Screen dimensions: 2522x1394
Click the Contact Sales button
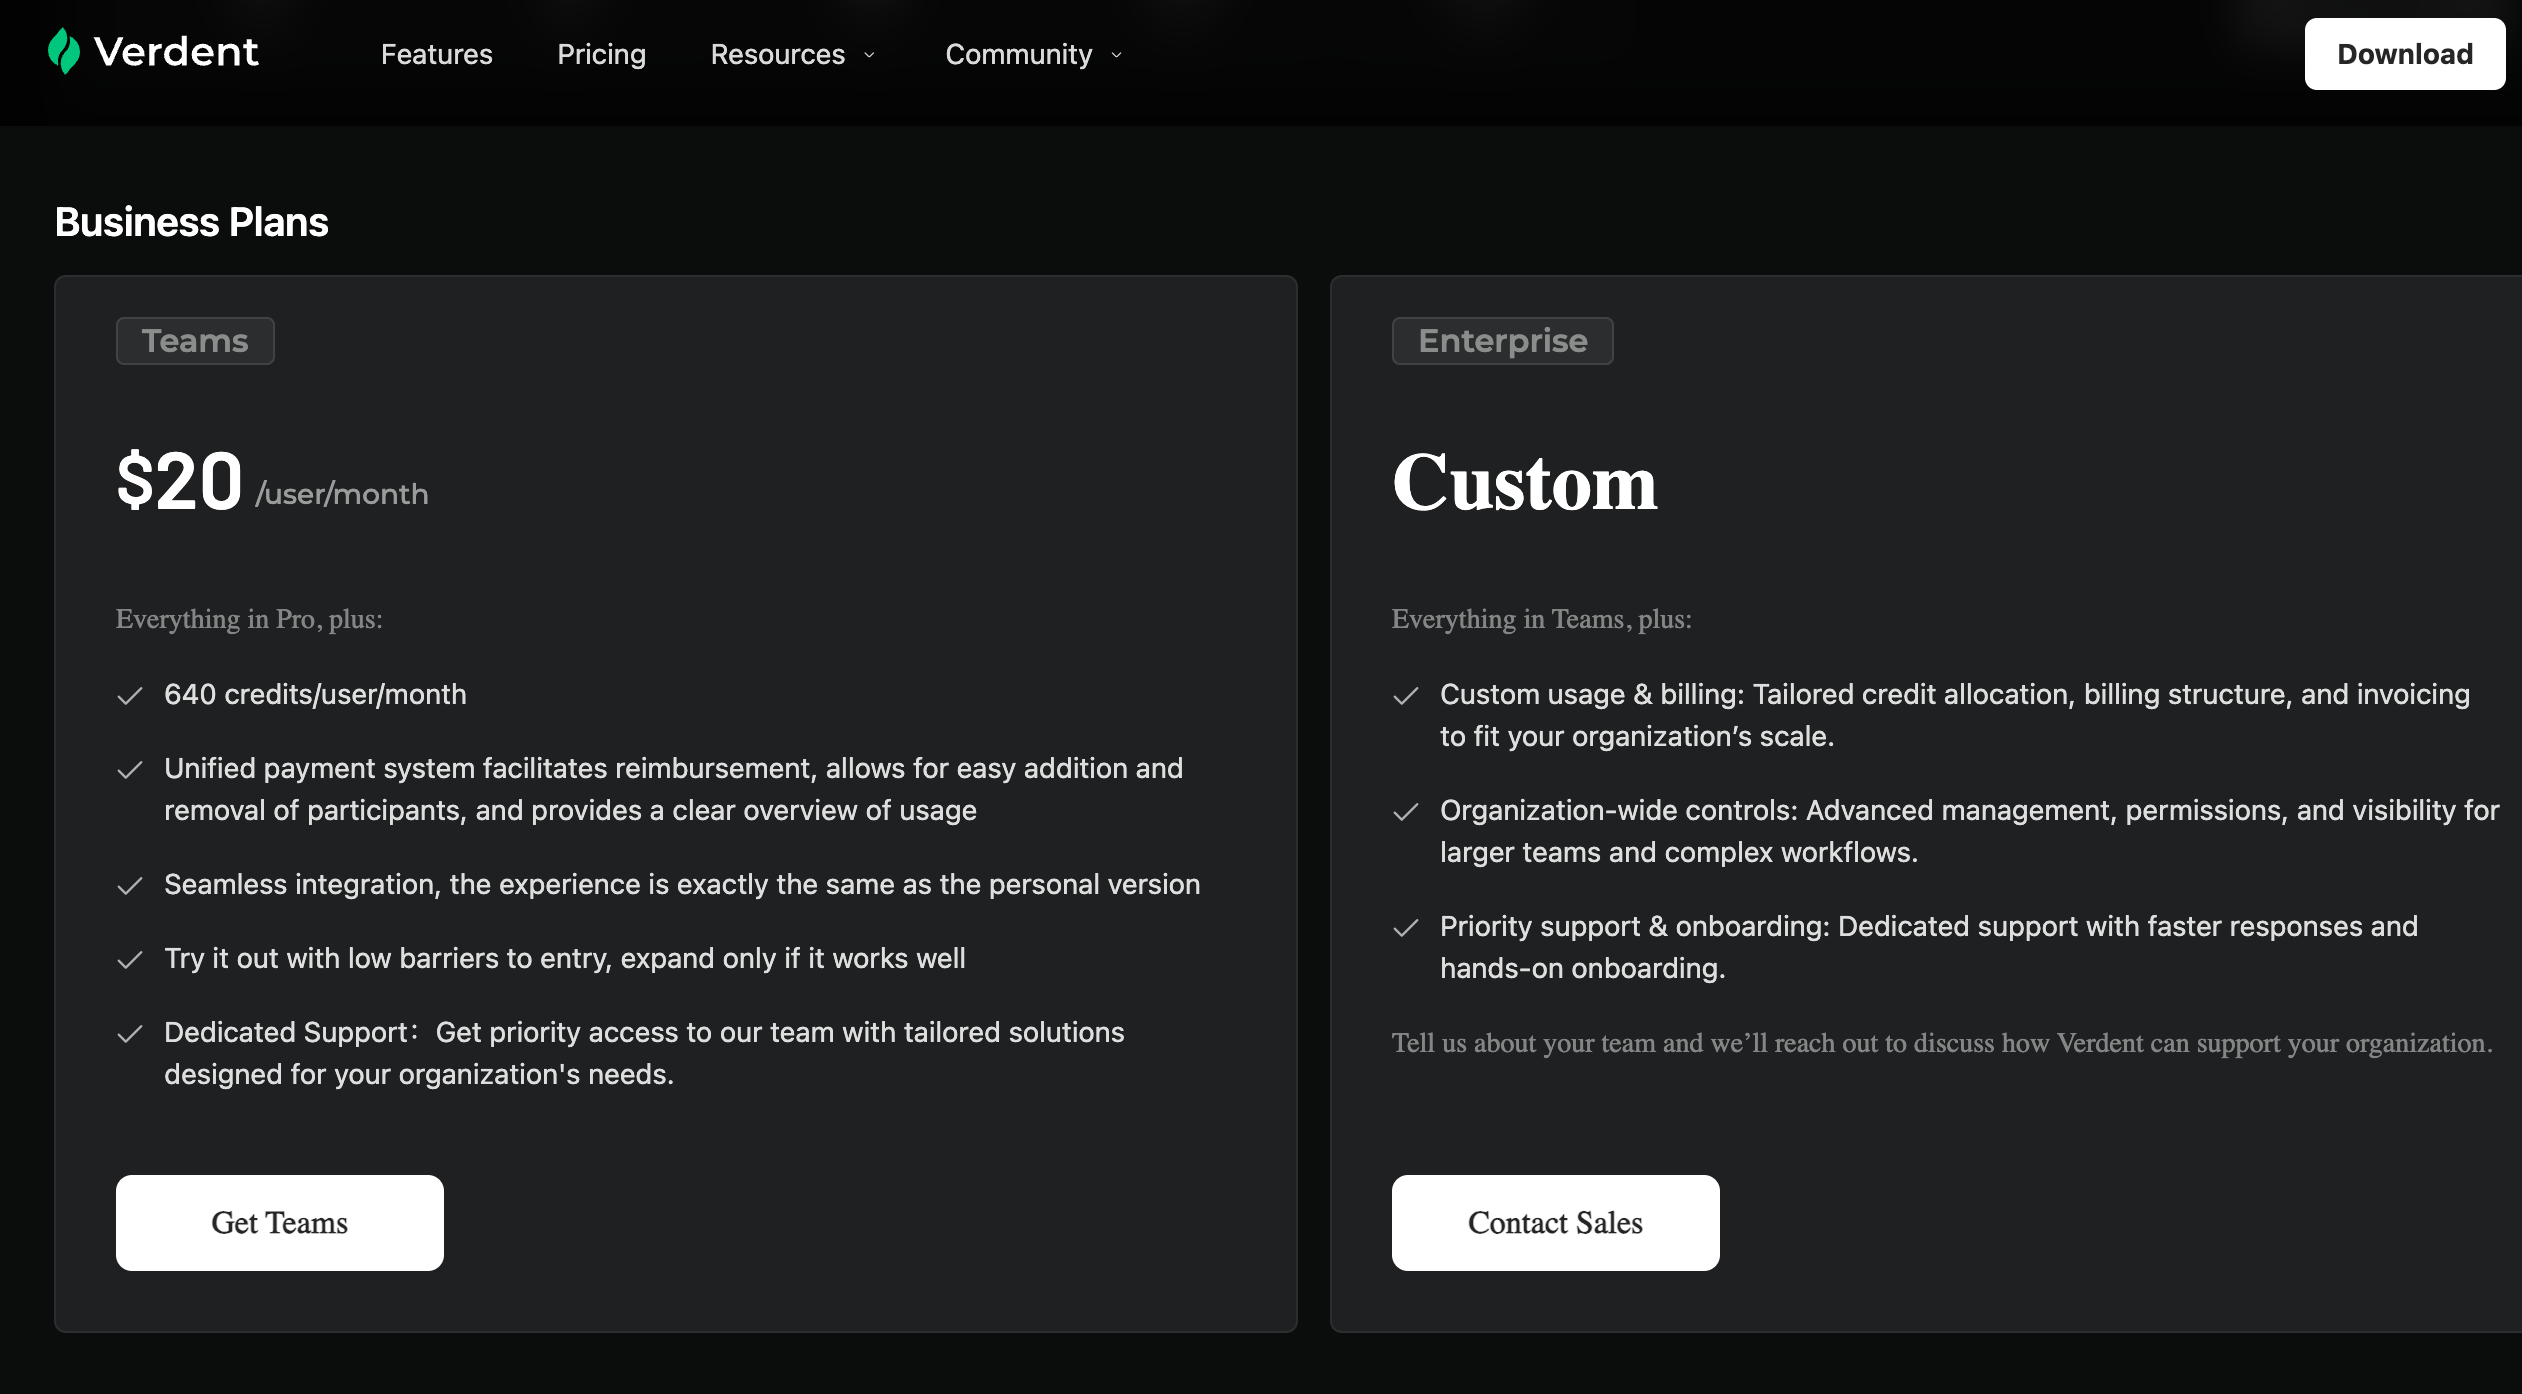(x=1555, y=1222)
